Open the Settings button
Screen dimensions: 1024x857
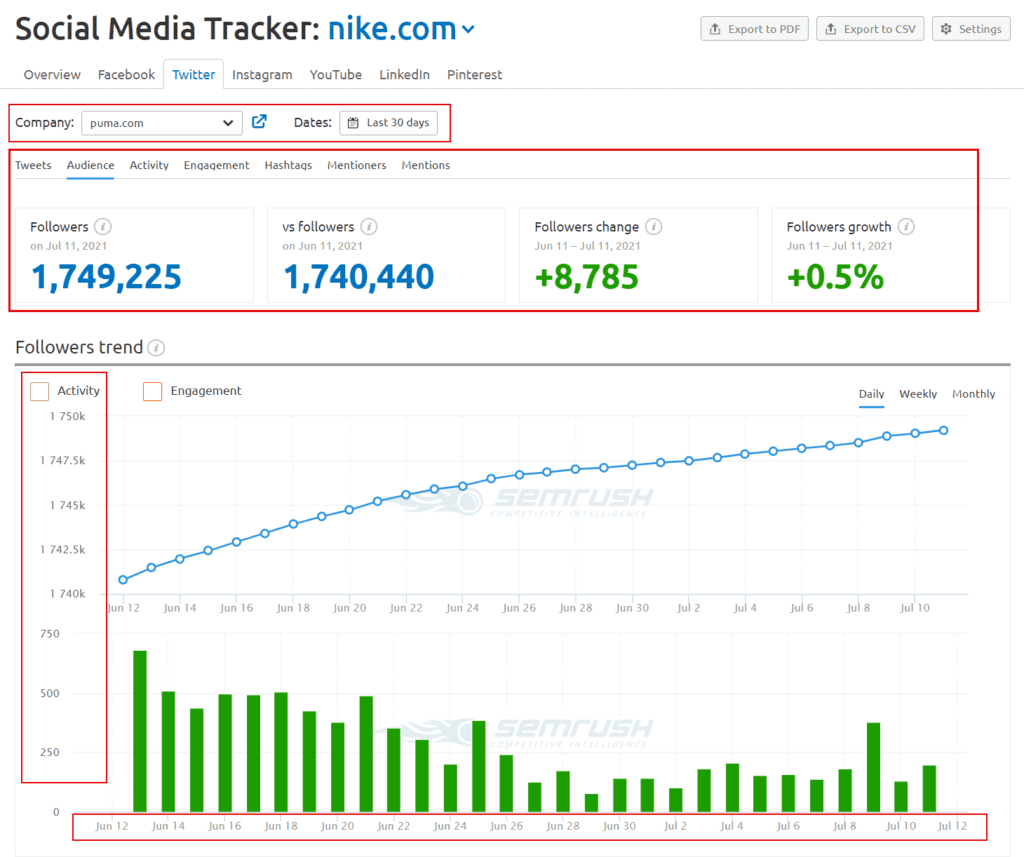coord(971,29)
